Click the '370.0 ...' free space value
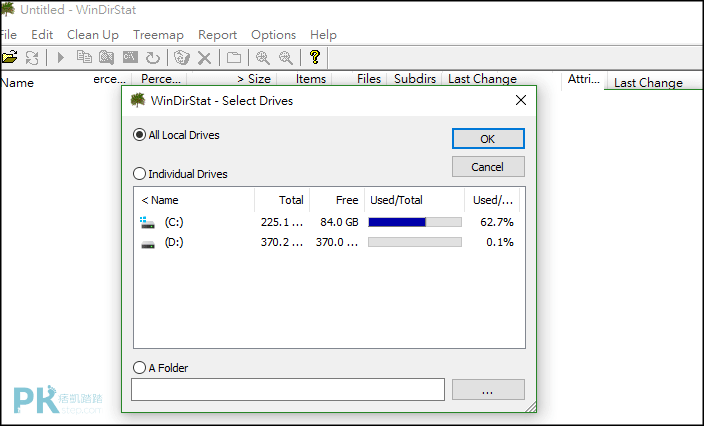This screenshot has width=704, height=426. (x=337, y=242)
